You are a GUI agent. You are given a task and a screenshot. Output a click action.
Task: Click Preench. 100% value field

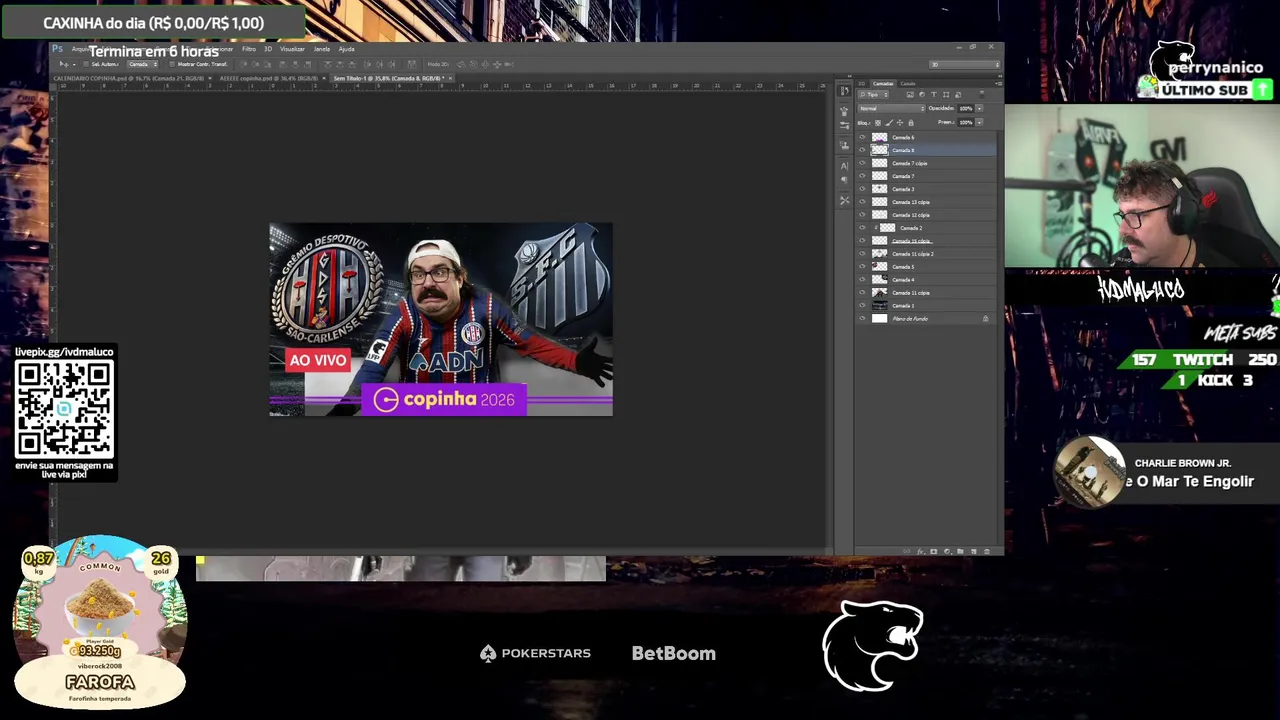(965, 122)
